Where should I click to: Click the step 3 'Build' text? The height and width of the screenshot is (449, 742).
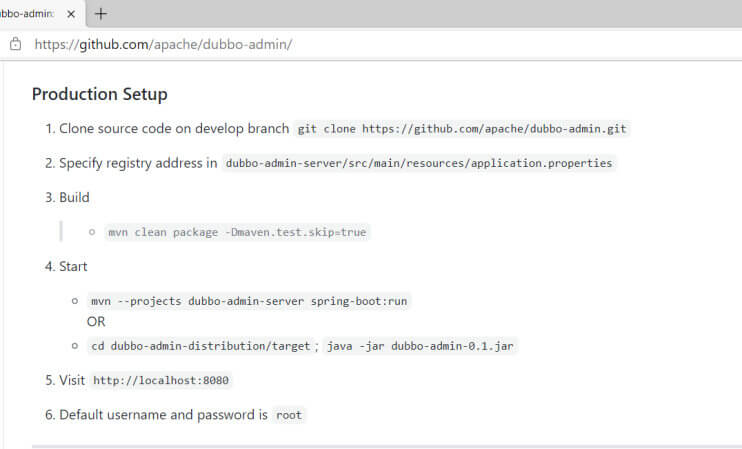click(74, 197)
